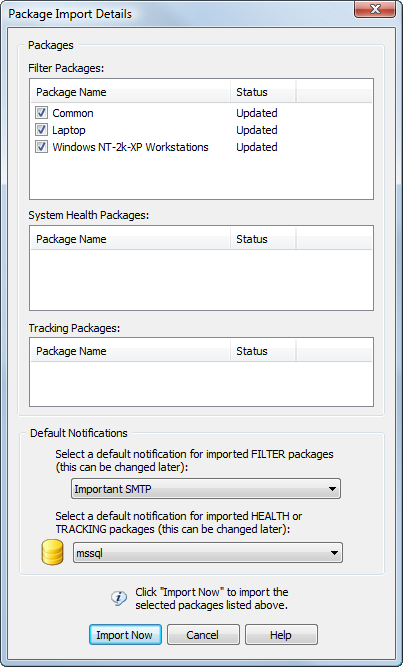
Task: Click the empty System Health Packages list
Action: pos(201,279)
